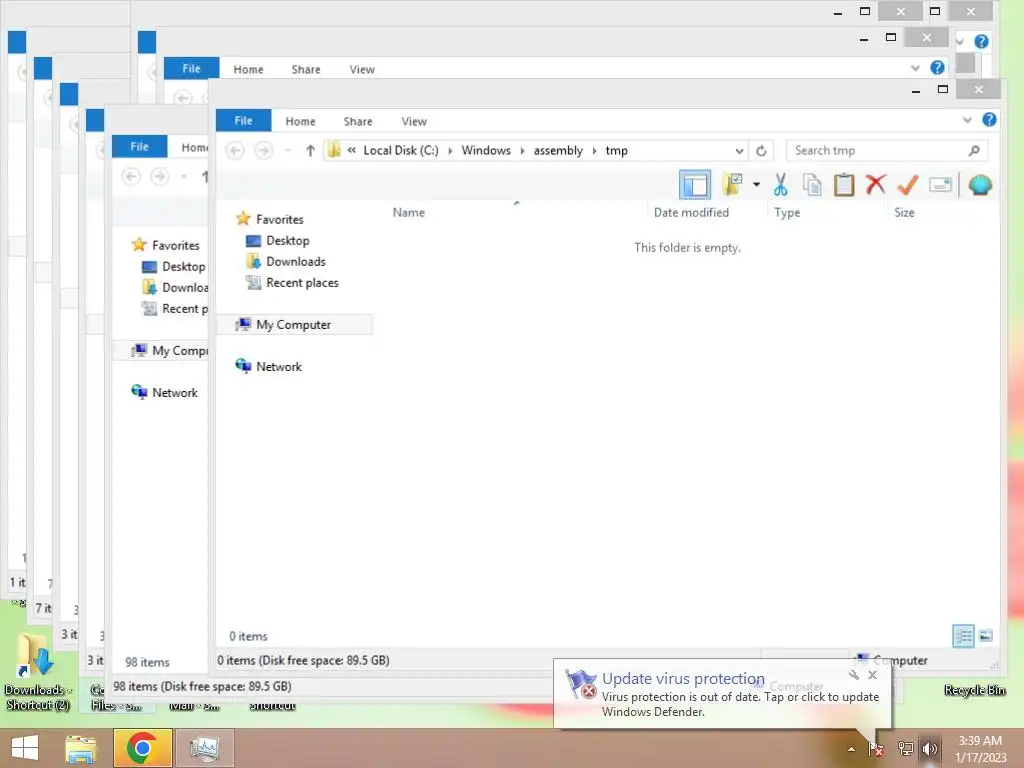Expand arrow after assembly in path

click(594, 151)
